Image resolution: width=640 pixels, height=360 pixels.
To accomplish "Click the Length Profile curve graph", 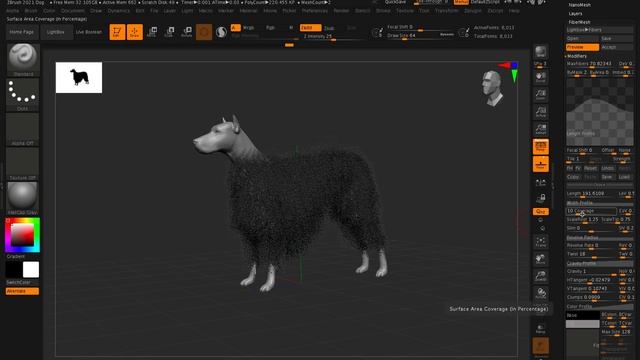I will (x=599, y=111).
